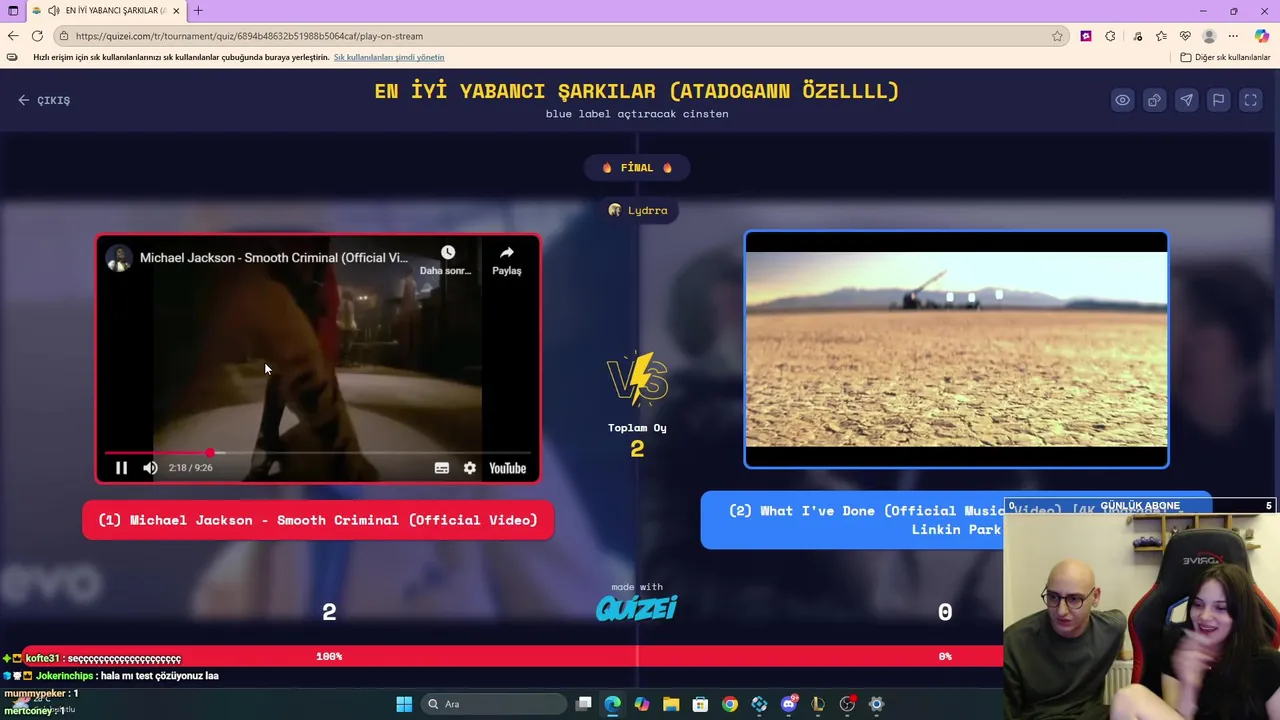The image size is (1280, 720).
Task: Click the Paylaş share arrow icon
Action: [507, 253]
